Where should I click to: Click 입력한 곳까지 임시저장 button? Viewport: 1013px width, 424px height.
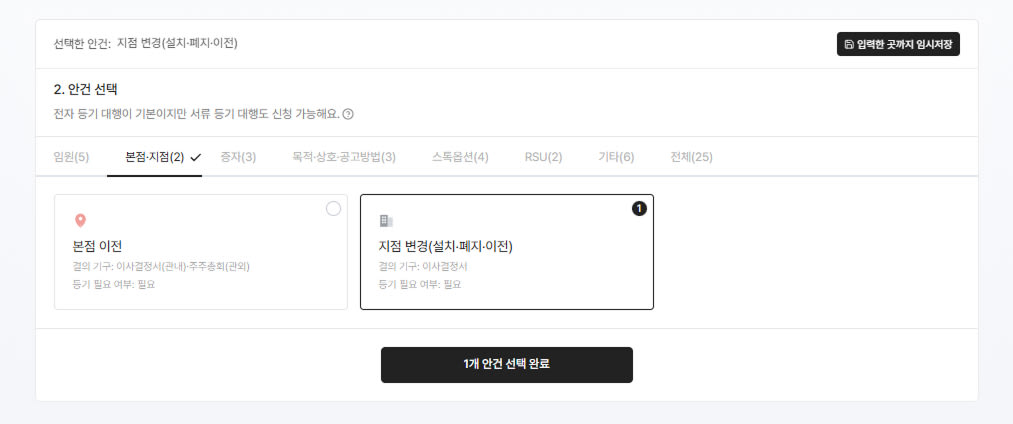(898, 45)
